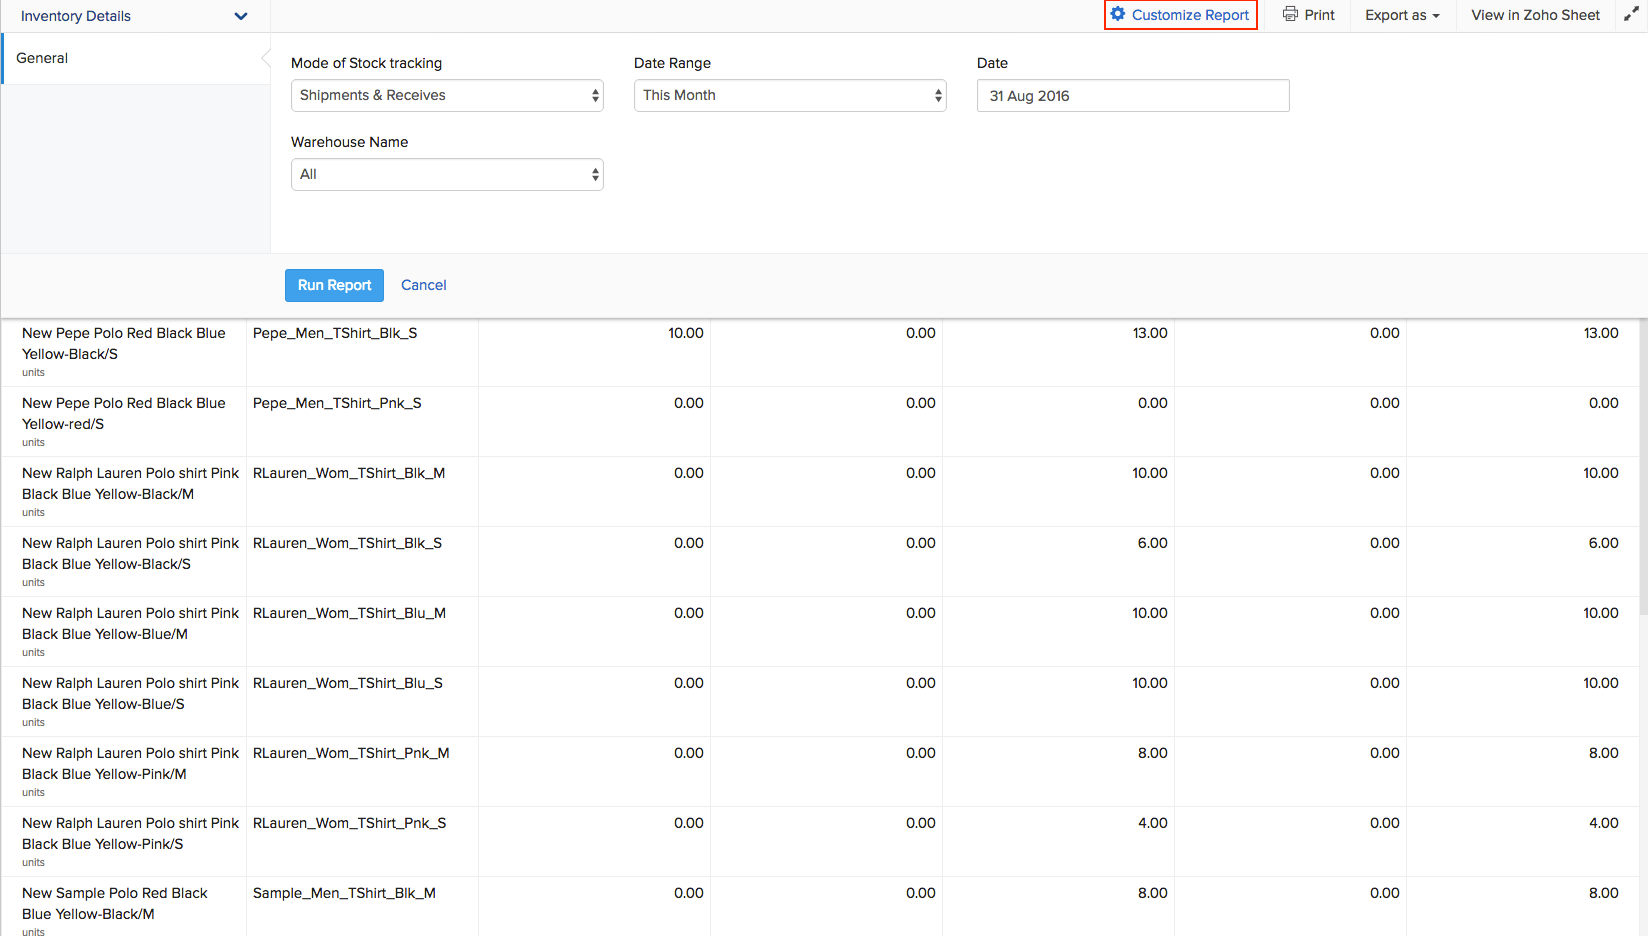
Task: Select the Sample_Men_TShirt_Blk_M table row
Action: pyautogui.click(x=344, y=893)
